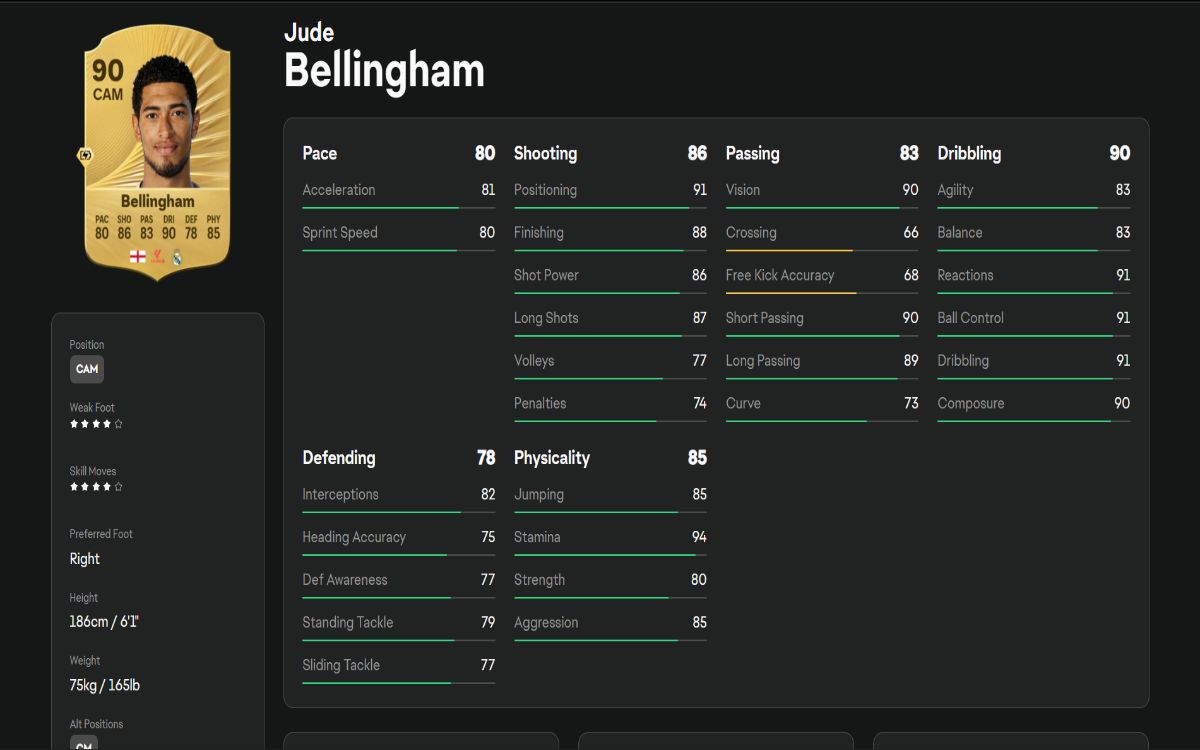The width and height of the screenshot is (1200, 750).
Task: Click the first Weak Foot star
Action: (74, 424)
